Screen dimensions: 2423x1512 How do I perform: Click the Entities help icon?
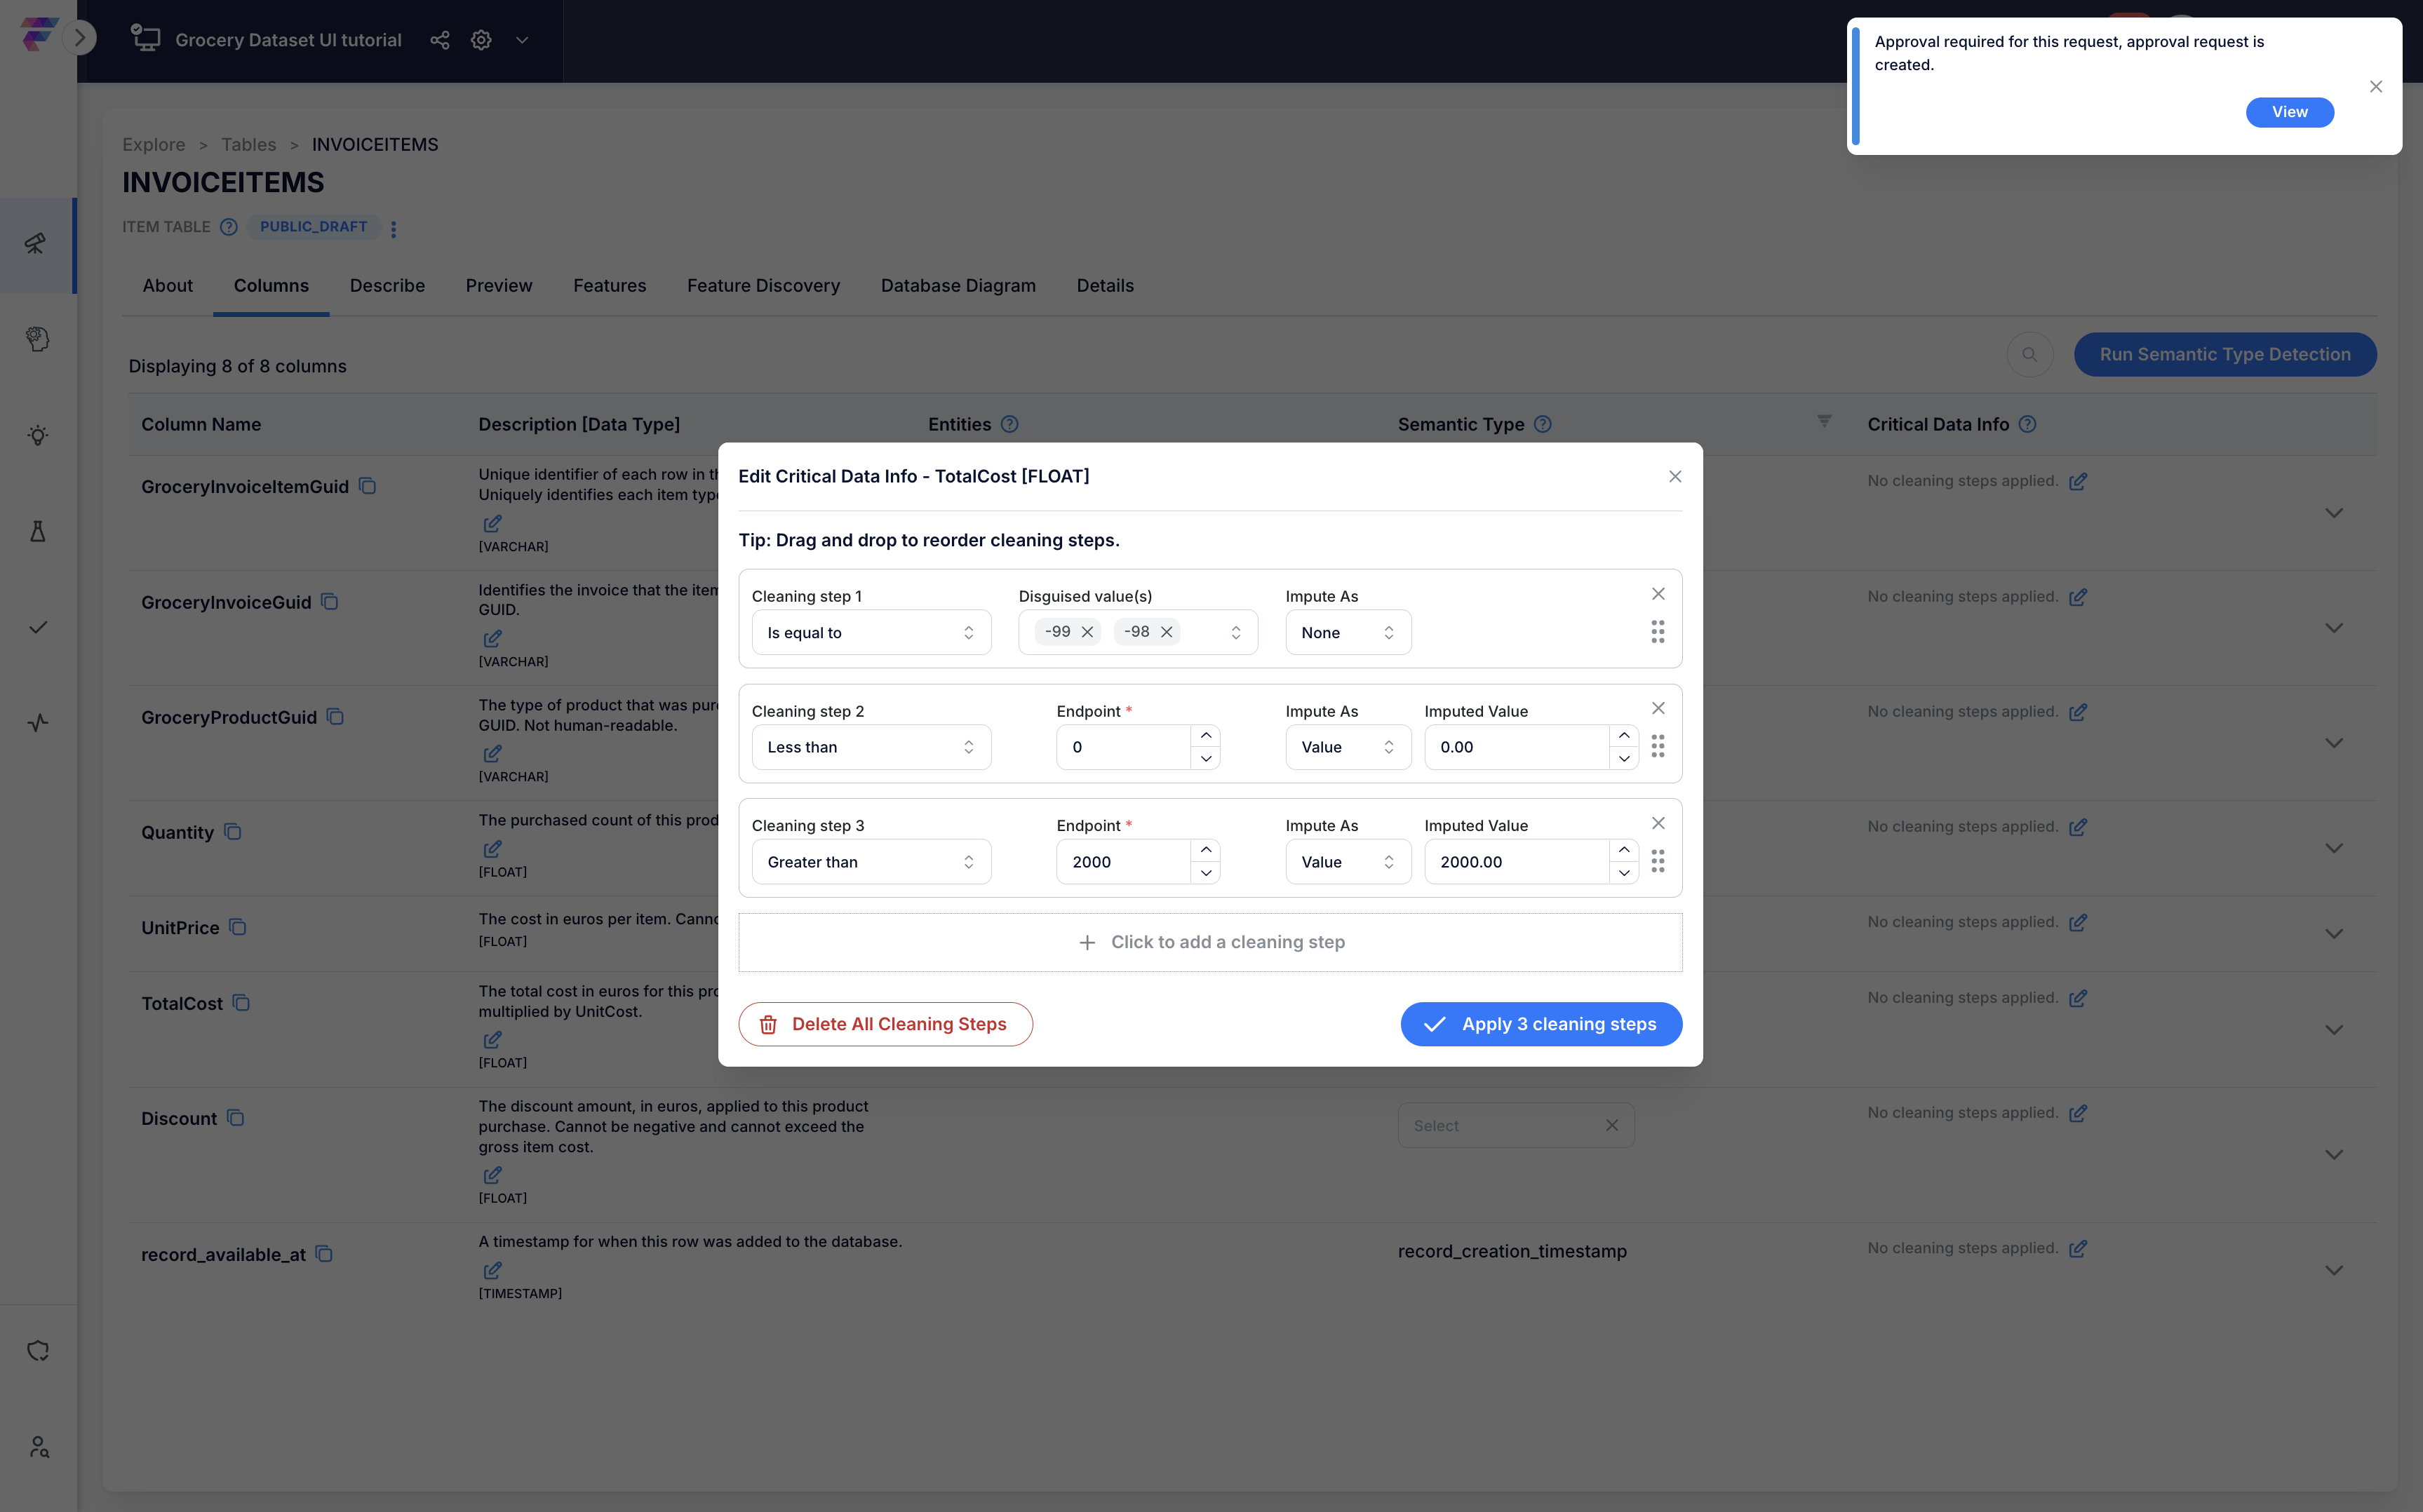(1010, 424)
